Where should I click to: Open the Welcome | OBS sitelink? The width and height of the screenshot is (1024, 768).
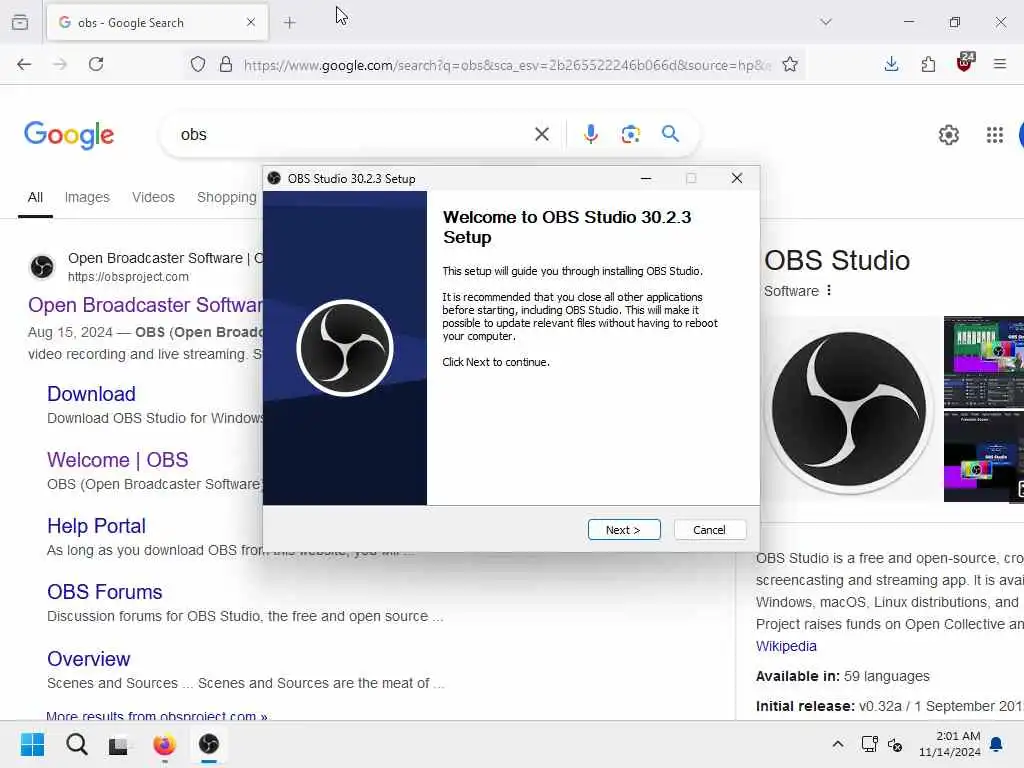118,460
